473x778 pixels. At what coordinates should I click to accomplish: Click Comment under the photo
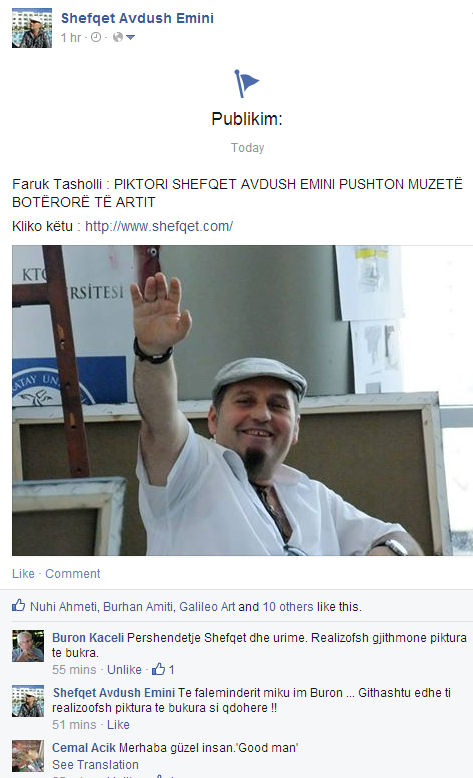tap(72, 574)
